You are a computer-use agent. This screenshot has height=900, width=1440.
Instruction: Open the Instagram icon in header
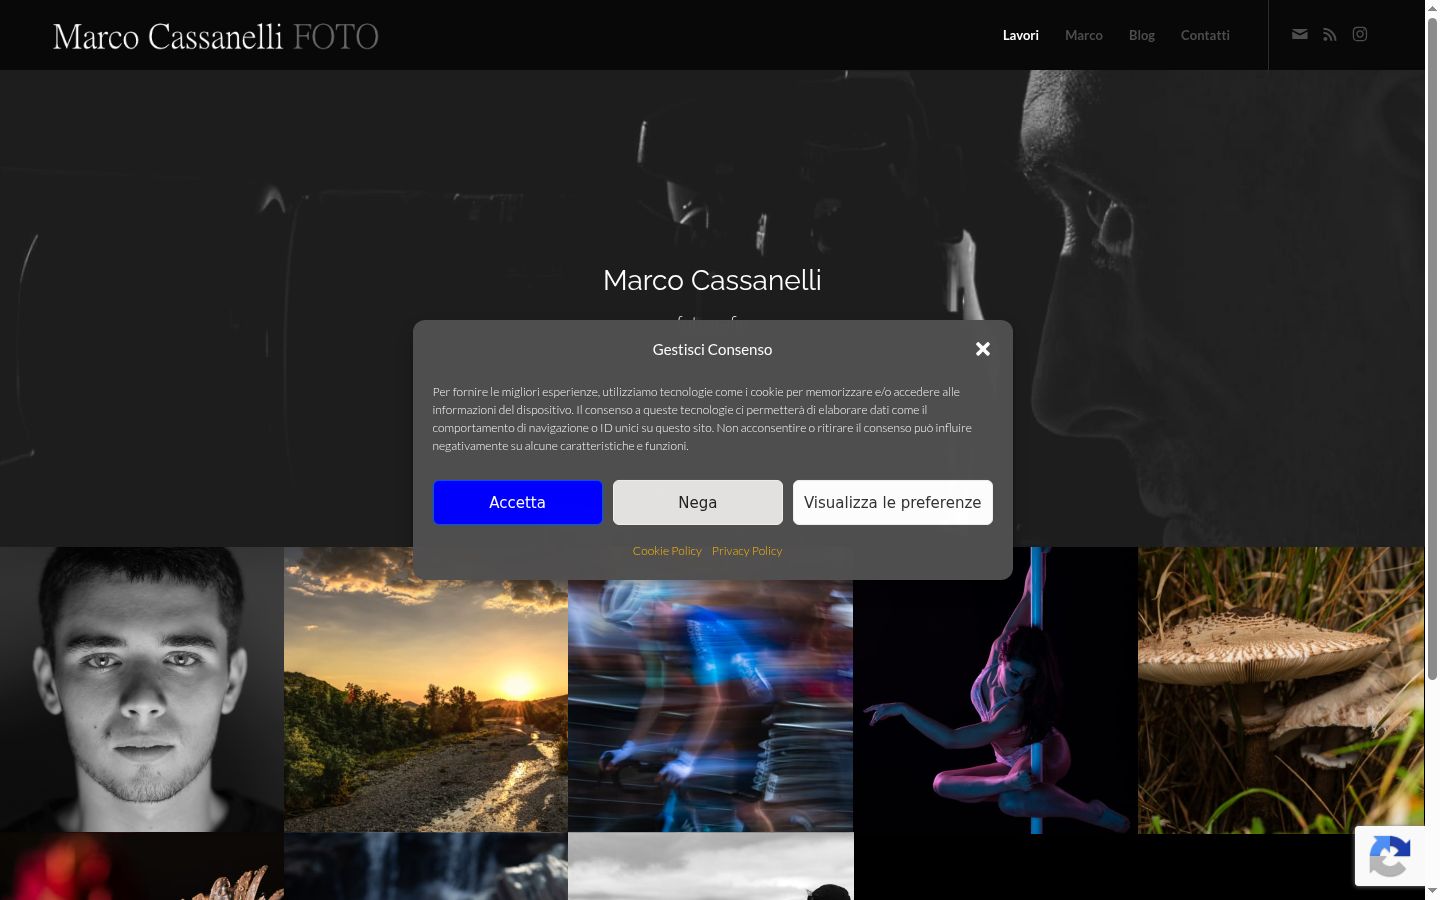(1360, 34)
